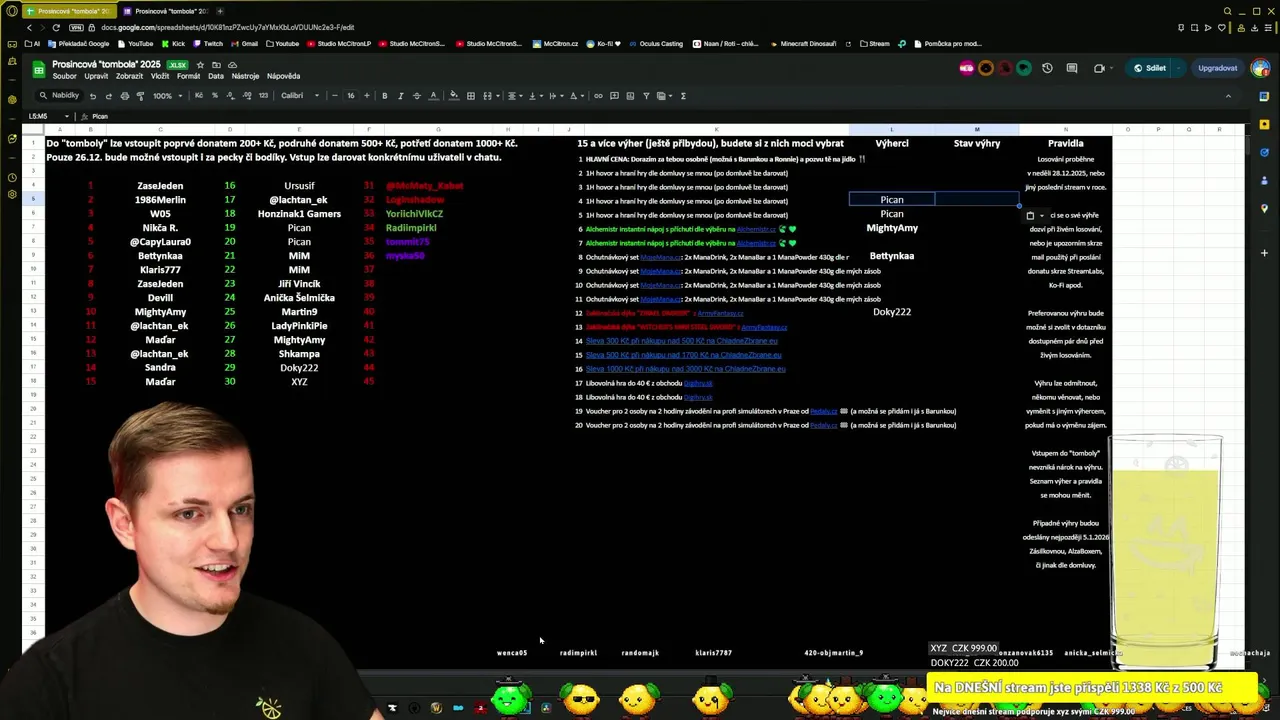Screen dimensions: 1280x720
Task: Open the video meeting camera icon
Action: pos(1099,68)
